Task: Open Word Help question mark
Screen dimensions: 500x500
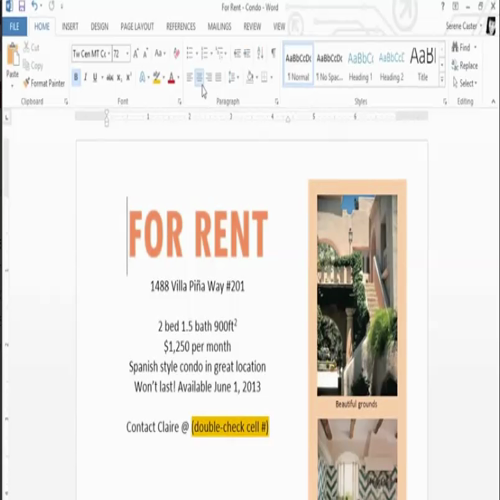Action: click(x=443, y=6)
